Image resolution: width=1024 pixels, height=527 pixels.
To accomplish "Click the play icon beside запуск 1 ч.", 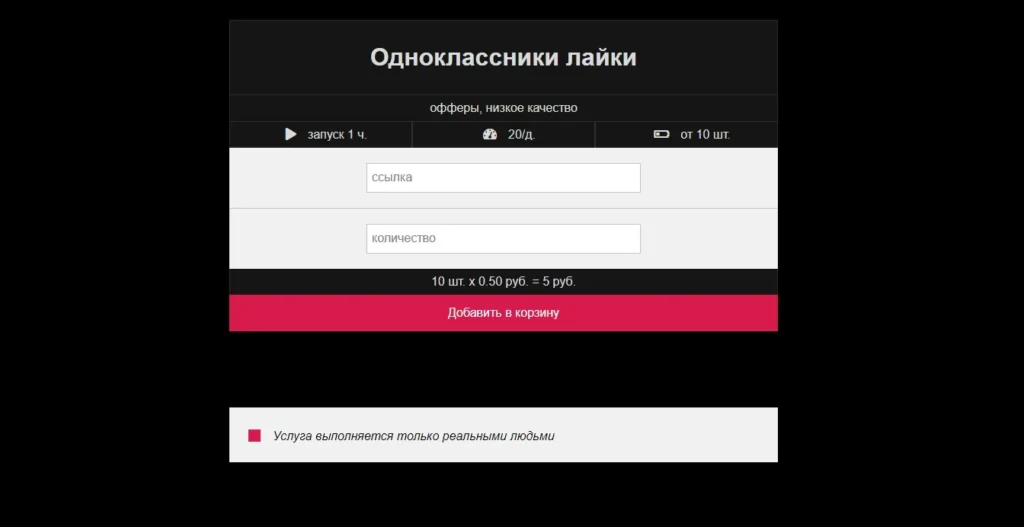I will (291, 135).
